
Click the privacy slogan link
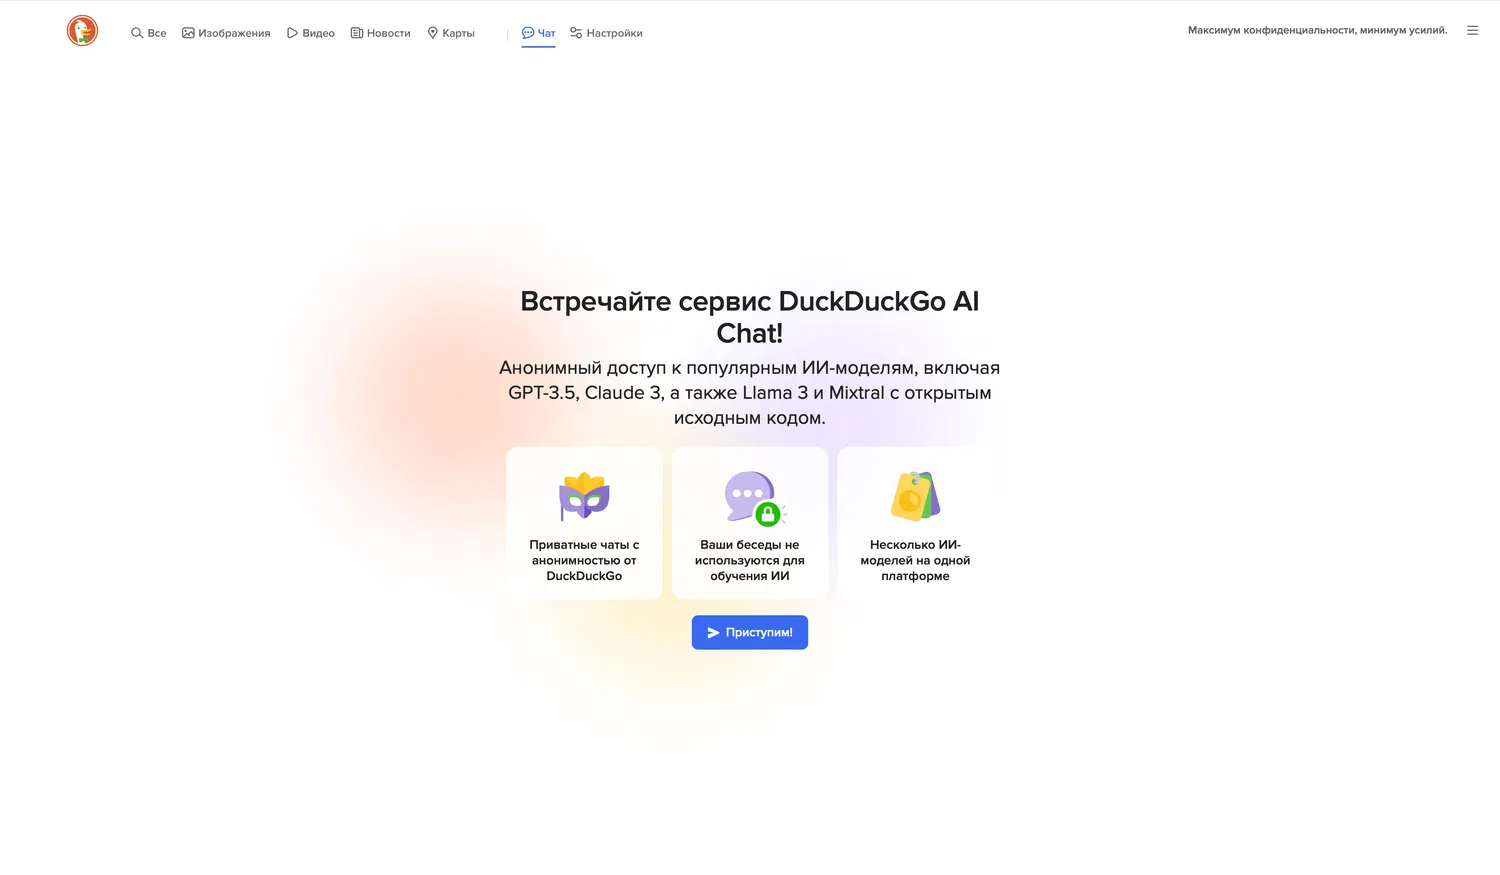(x=1317, y=30)
